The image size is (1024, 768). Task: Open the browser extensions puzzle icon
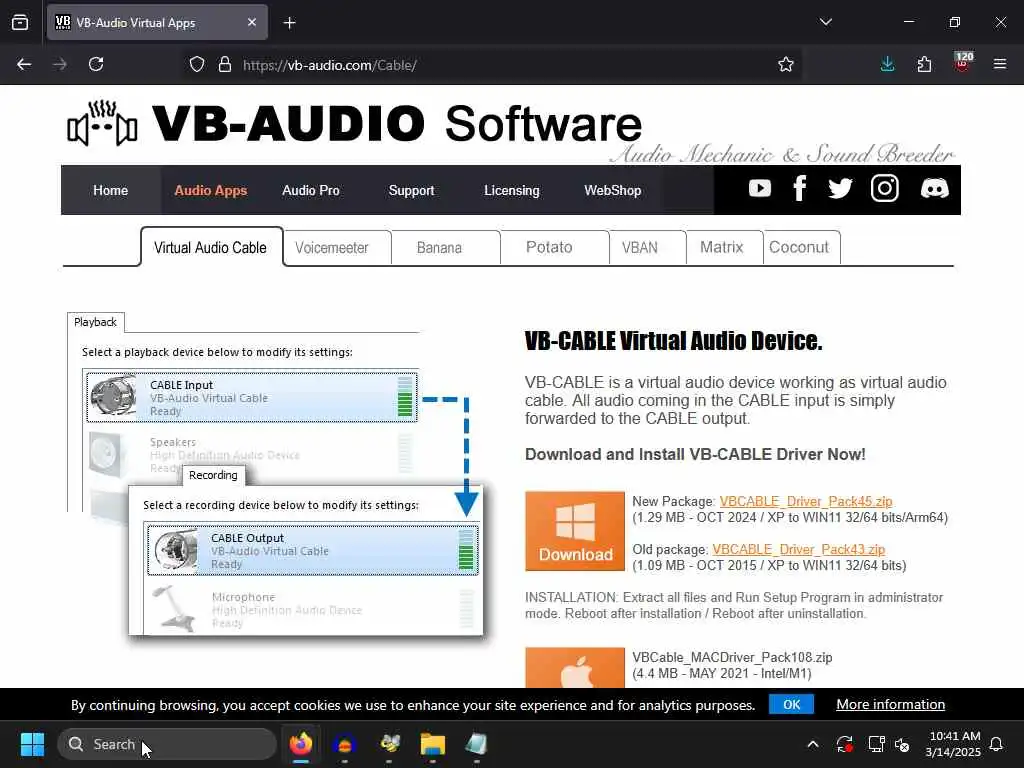(x=924, y=64)
